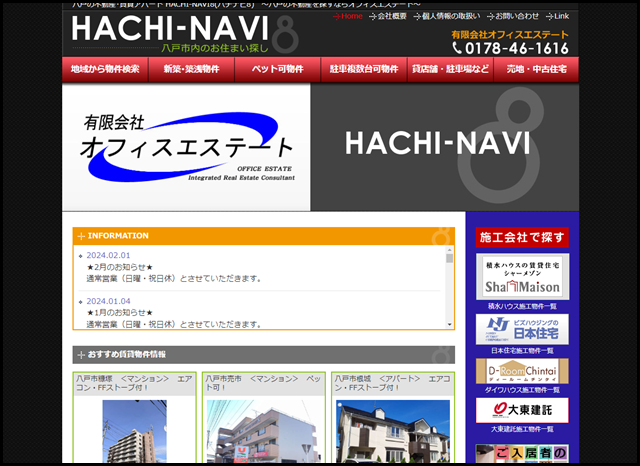The width and height of the screenshot is (640, 466).
Task: Open the 個人情報の取扱い link
Action: click(447, 16)
